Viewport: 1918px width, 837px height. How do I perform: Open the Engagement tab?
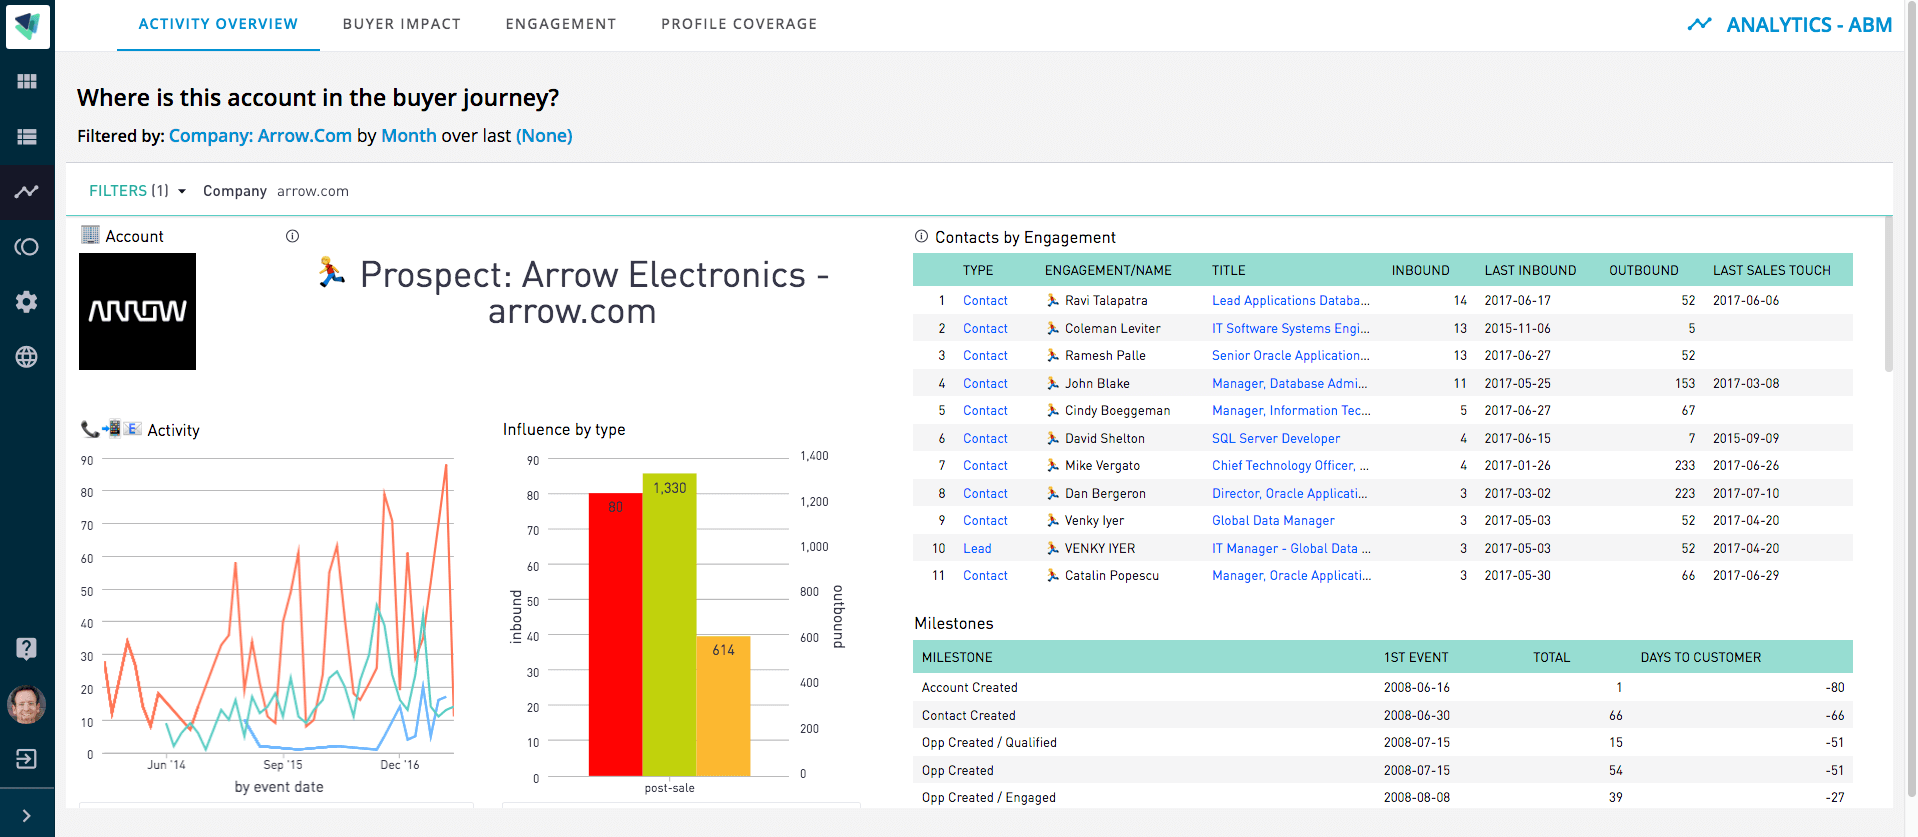coord(561,24)
